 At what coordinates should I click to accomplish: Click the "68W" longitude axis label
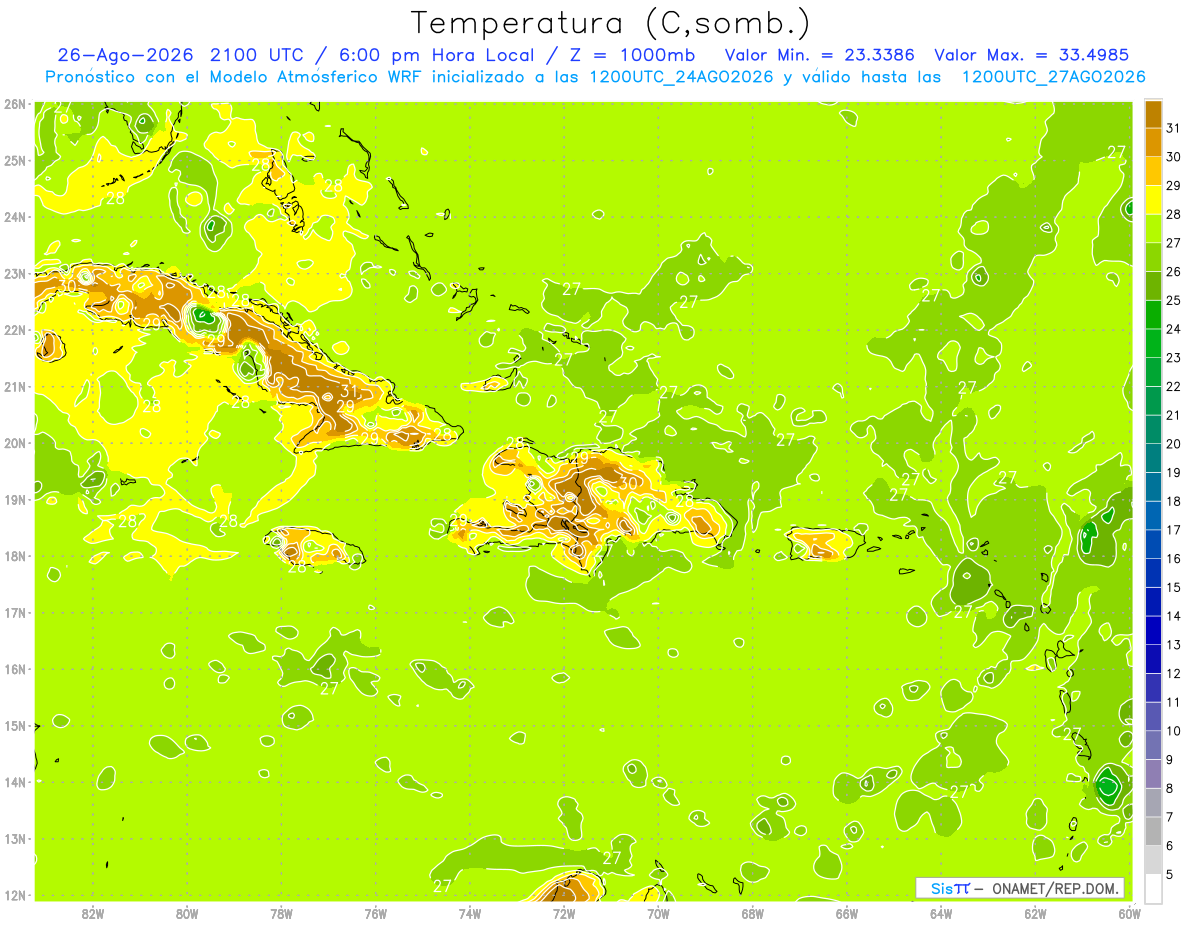[753, 913]
